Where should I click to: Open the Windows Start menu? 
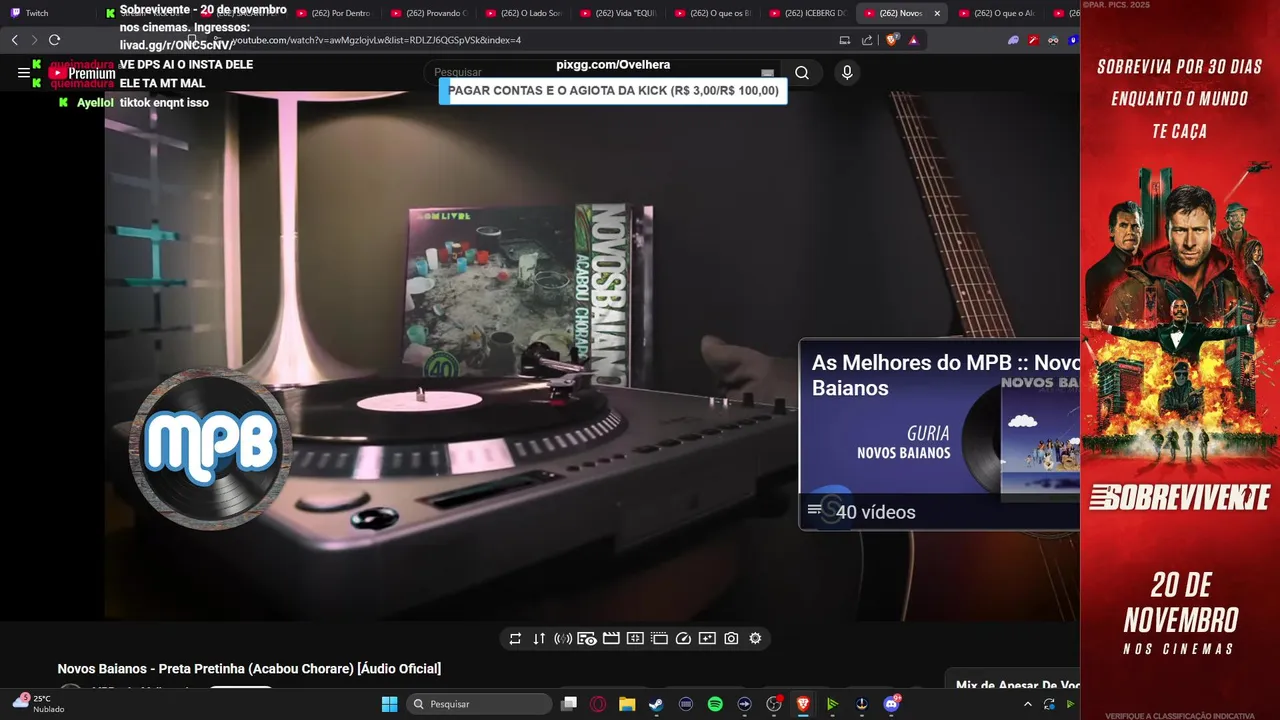coord(389,704)
